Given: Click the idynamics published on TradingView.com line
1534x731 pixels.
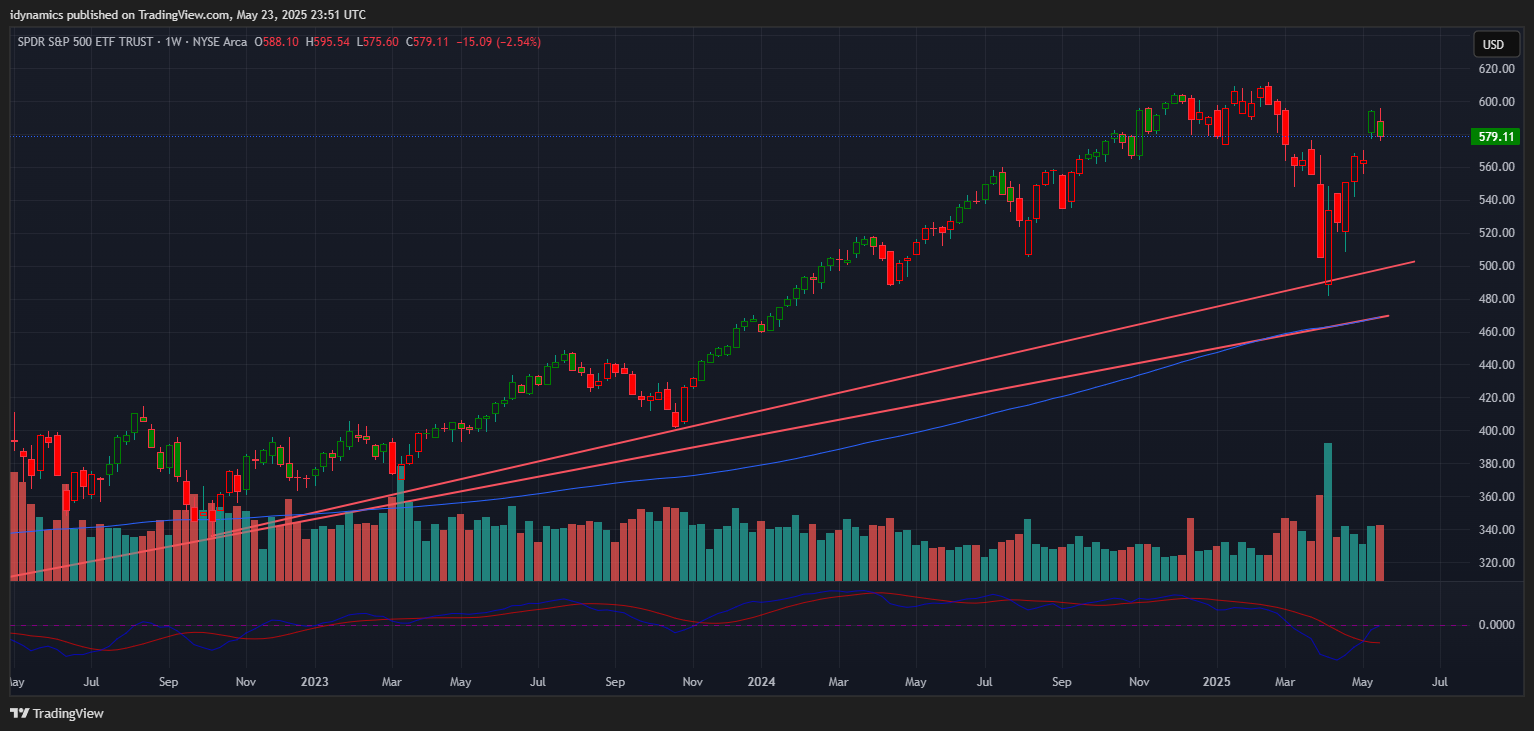Looking at the screenshot, I should (188, 14).
